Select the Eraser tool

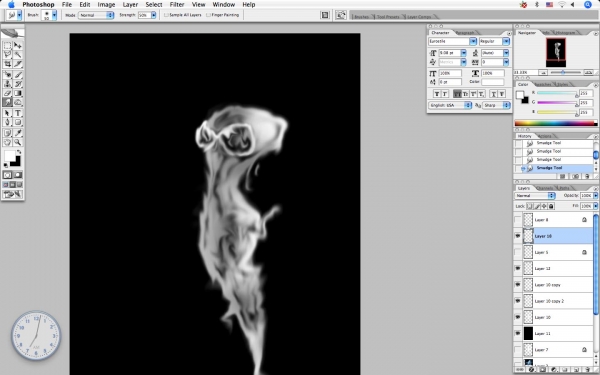(7, 93)
